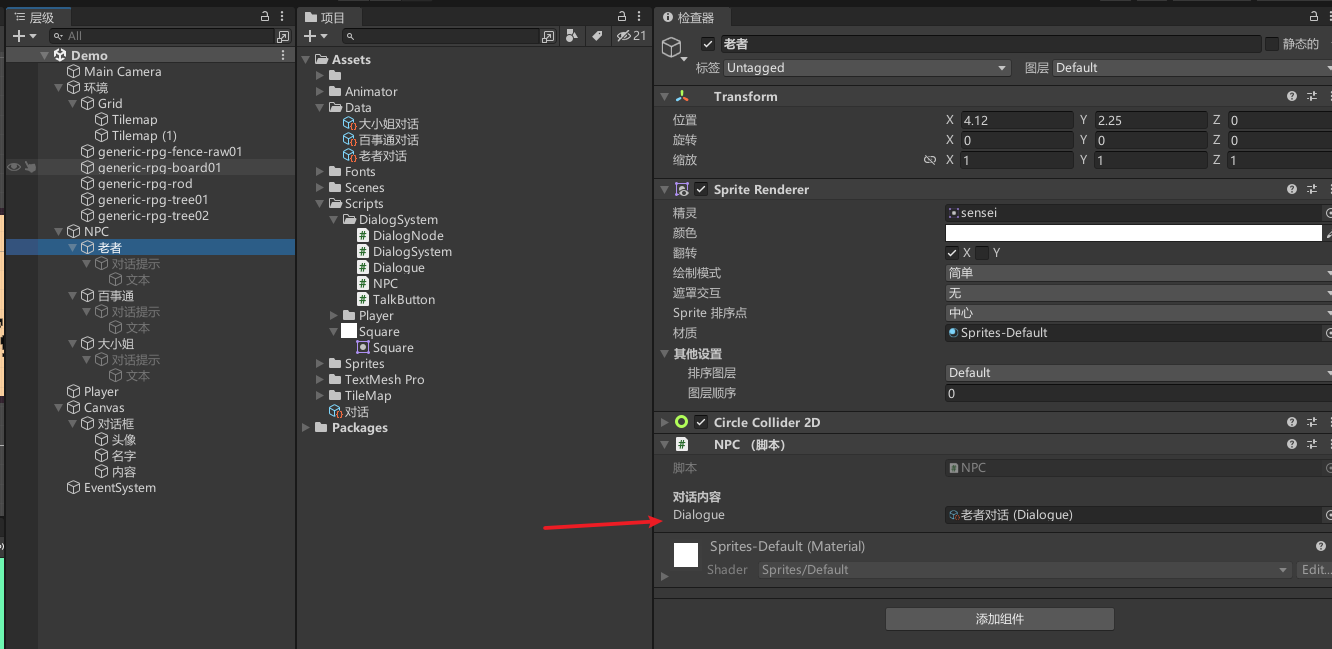Image resolution: width=1332 pixels, height=649 pixels.
Task: Lock the 层级 hierarchy panel
Action: coord(265,17)
